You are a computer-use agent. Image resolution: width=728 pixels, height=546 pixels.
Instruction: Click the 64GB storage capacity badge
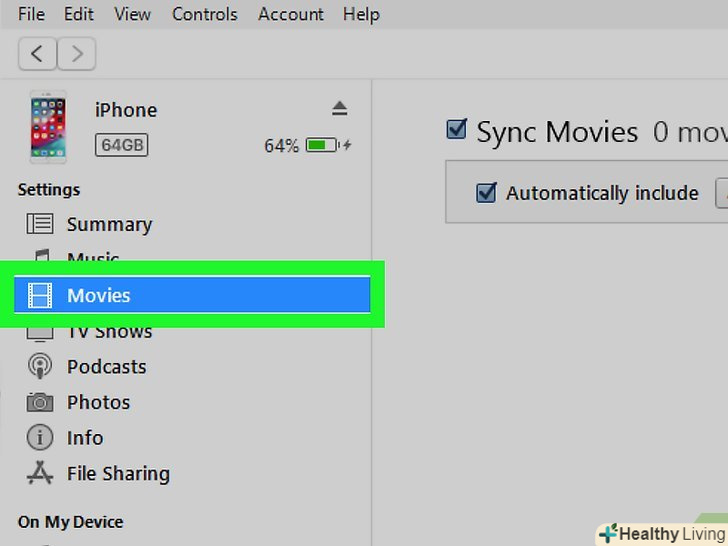[x=122, y=145]
